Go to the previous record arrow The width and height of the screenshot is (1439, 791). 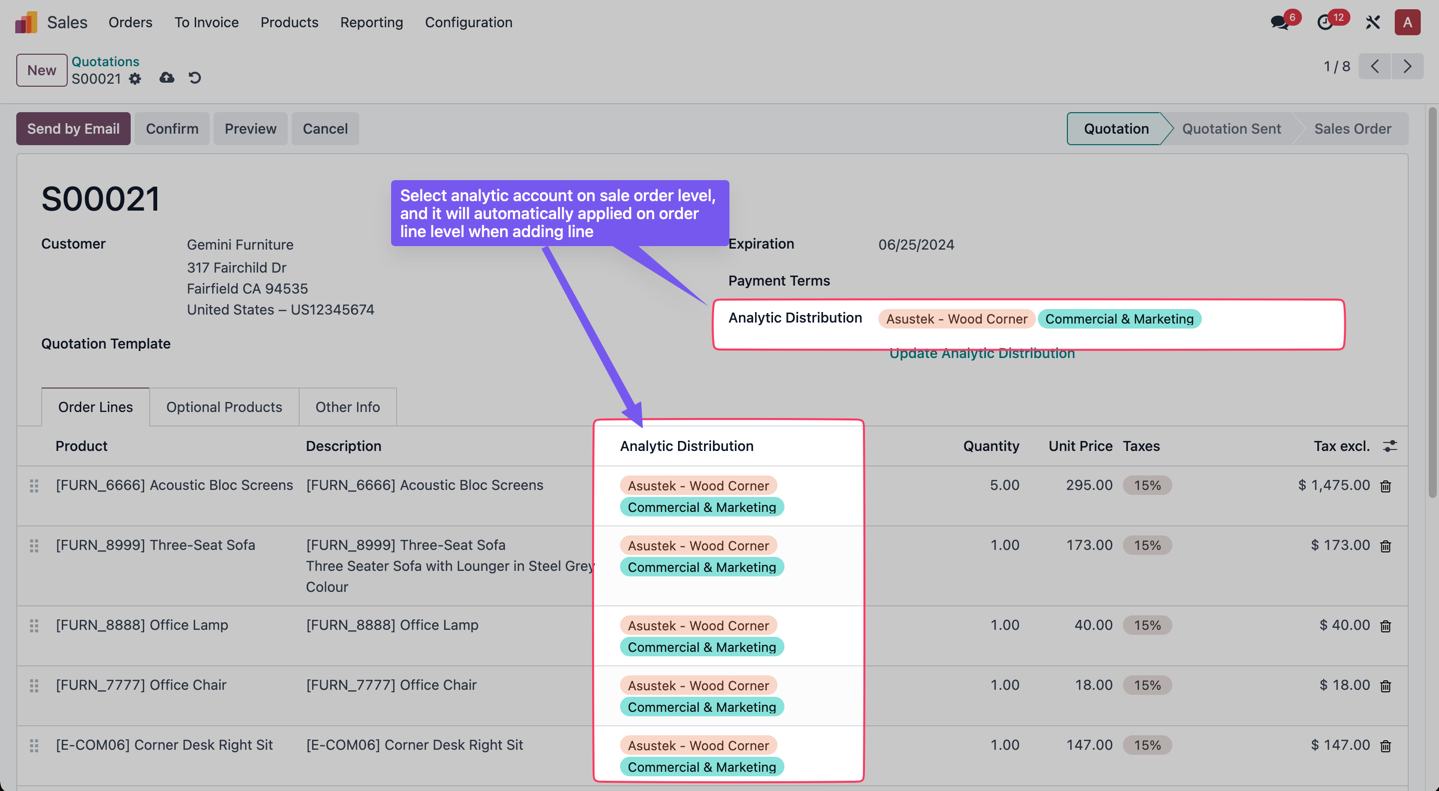1375,66
